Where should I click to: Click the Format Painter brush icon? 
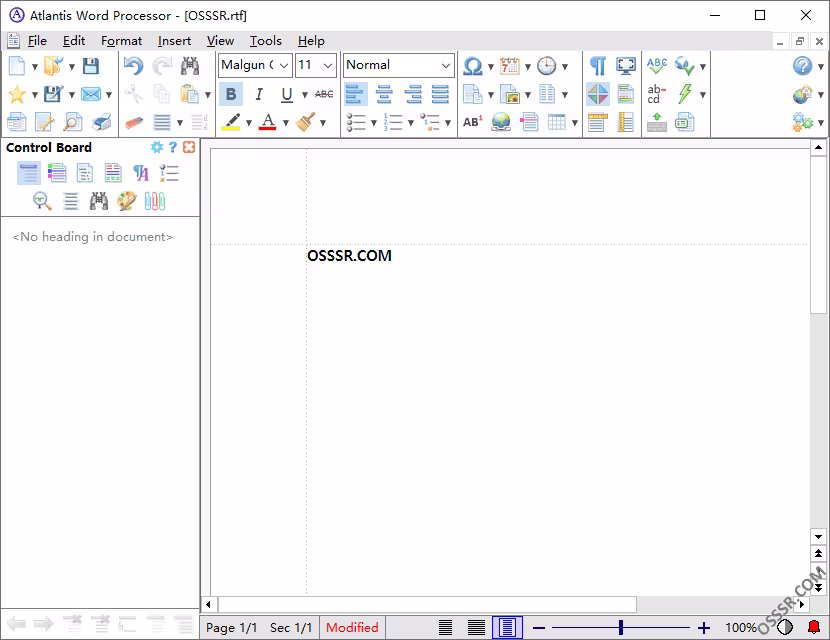306,122
